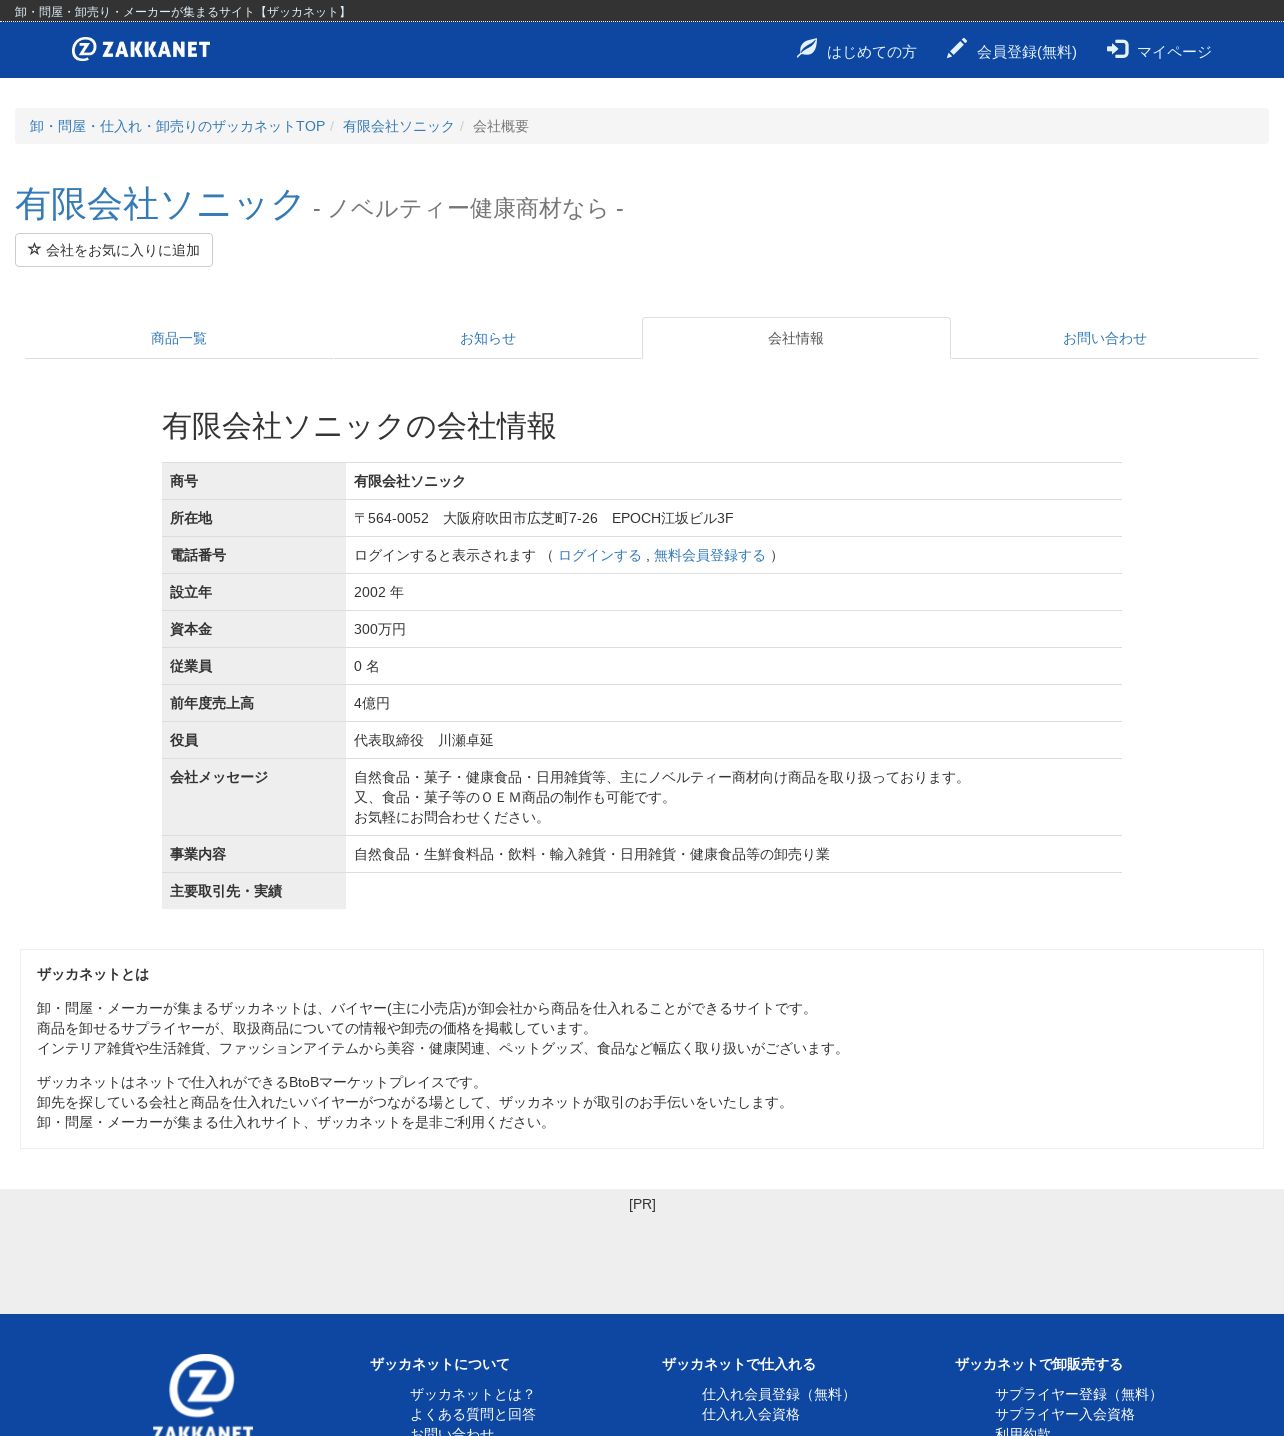Click the 前年度売上高 row label
The image size is (1284, 1436).
(212, 703)
